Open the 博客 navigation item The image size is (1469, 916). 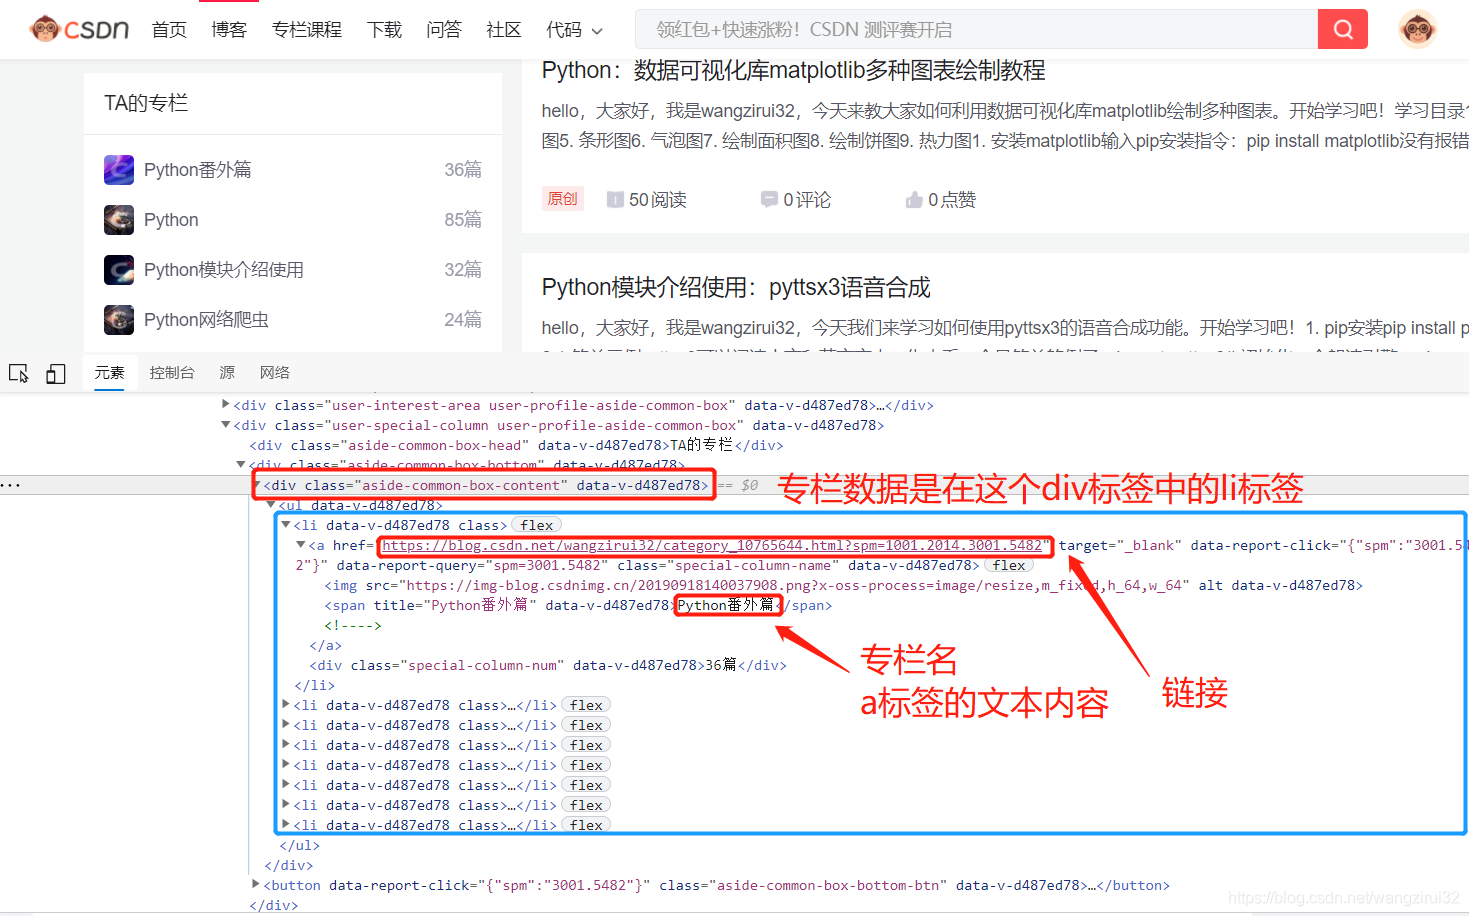229,30
